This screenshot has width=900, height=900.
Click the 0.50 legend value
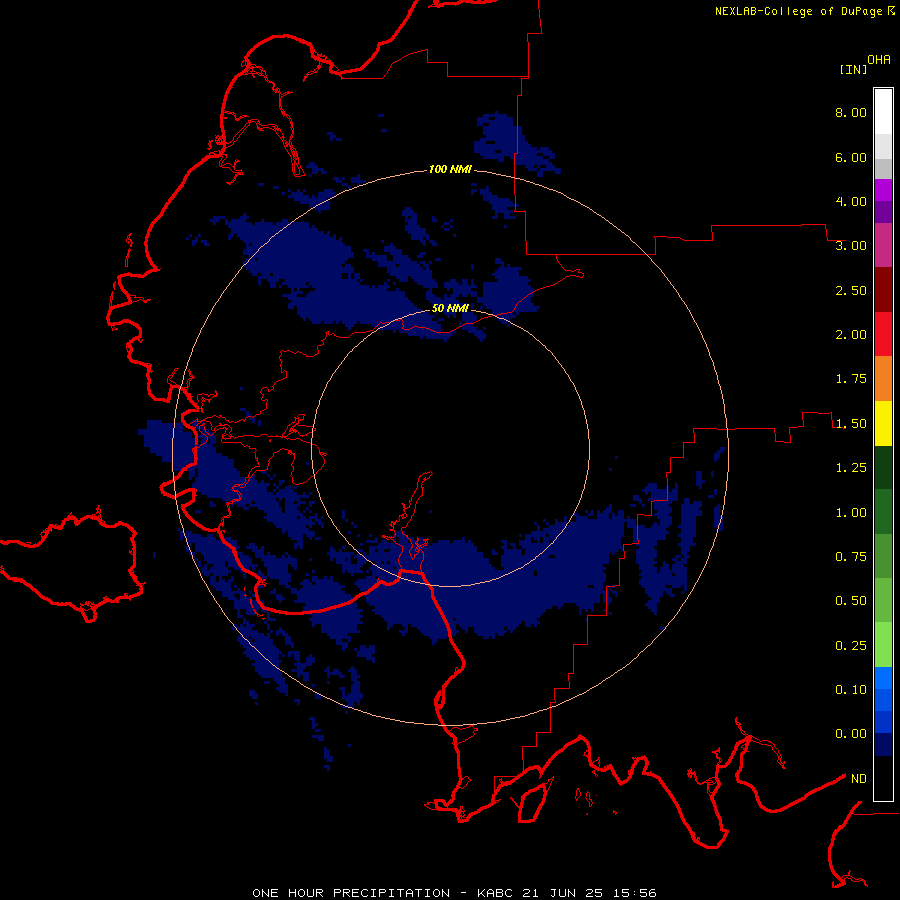point(851,601)
